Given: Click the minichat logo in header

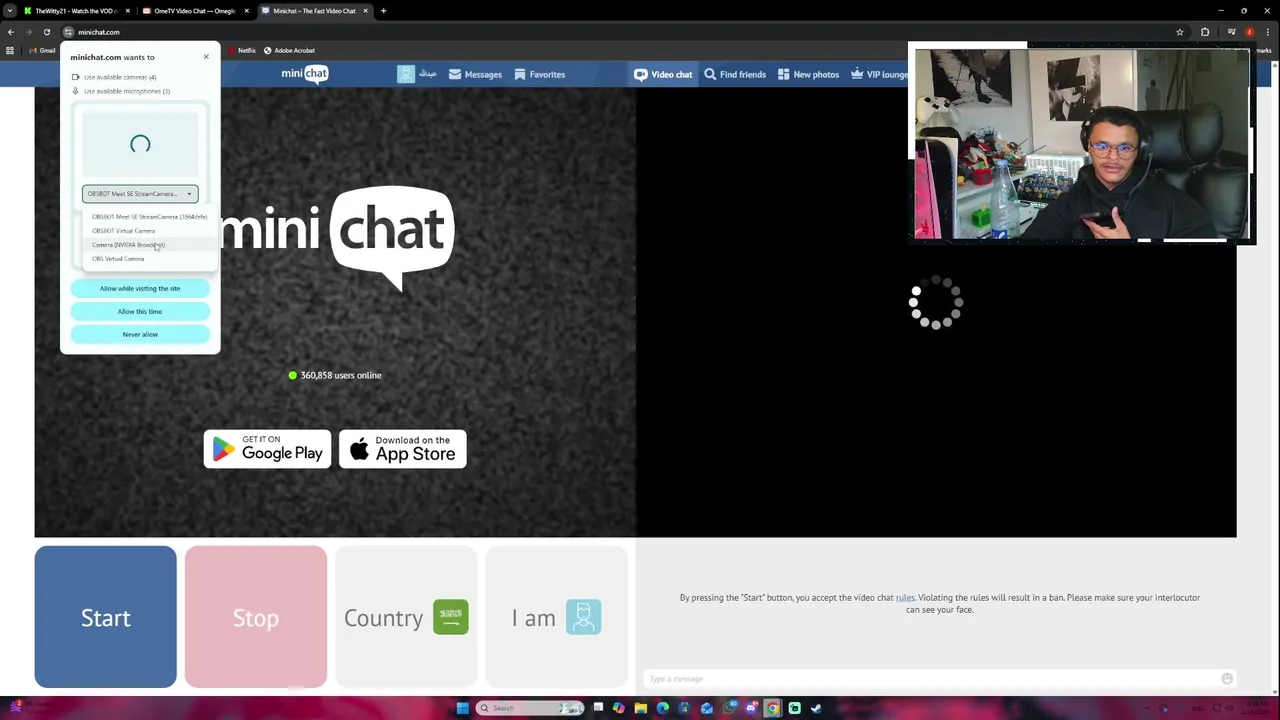Looking at the screenshot, I should coord(304,74).
